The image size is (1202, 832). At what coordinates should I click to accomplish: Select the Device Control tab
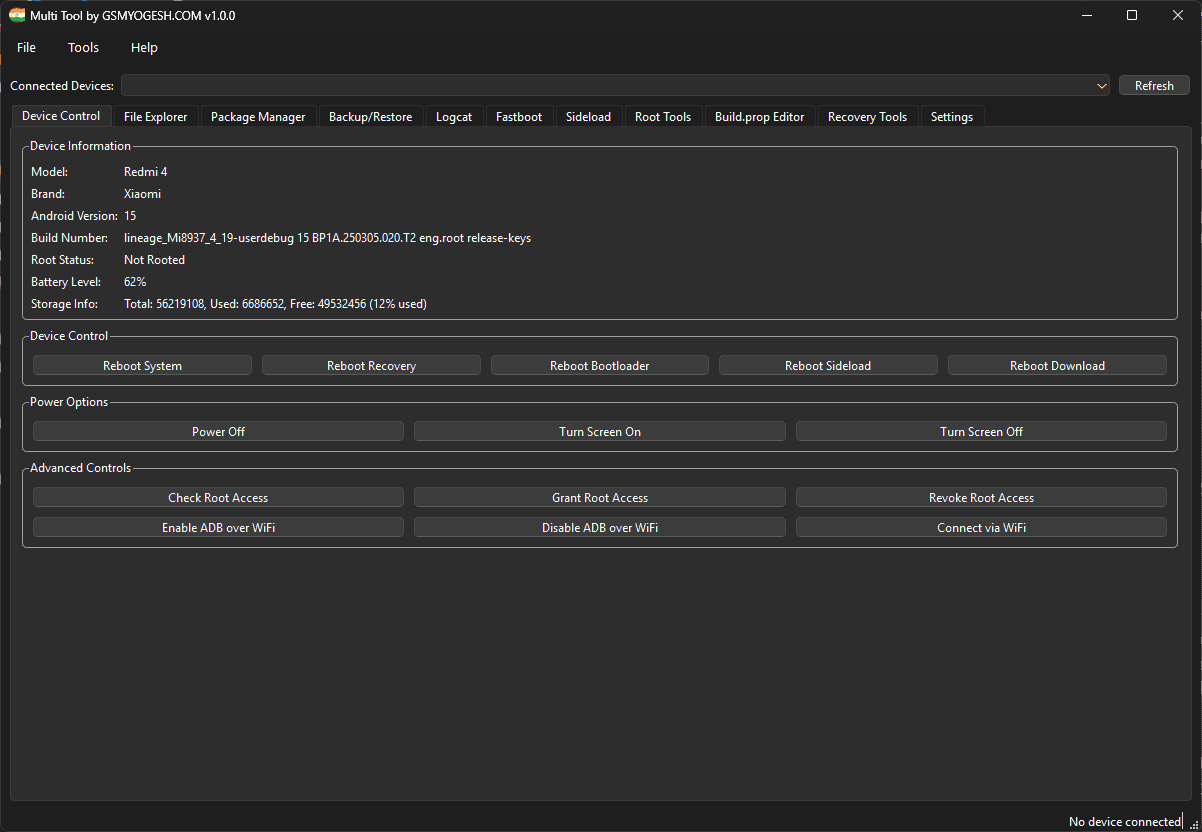[61, 116]
